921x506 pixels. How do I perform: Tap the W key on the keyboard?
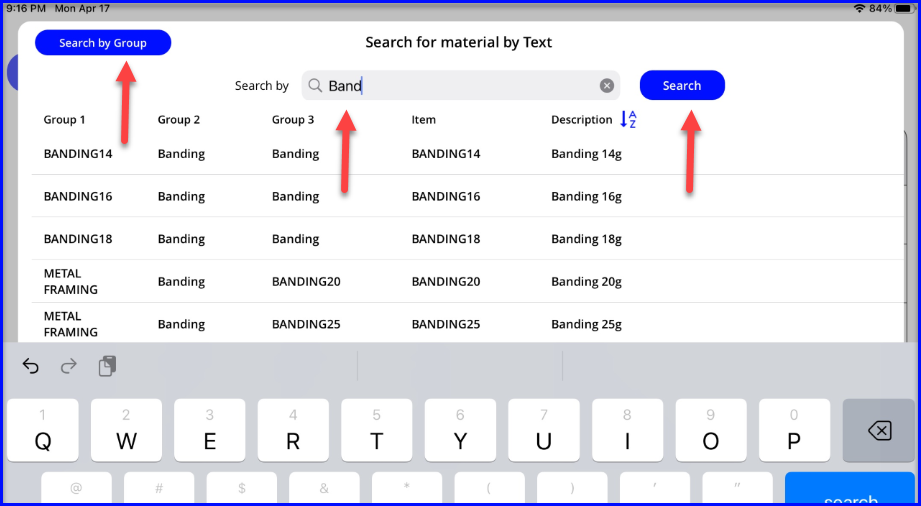click(x=126, y=430)
